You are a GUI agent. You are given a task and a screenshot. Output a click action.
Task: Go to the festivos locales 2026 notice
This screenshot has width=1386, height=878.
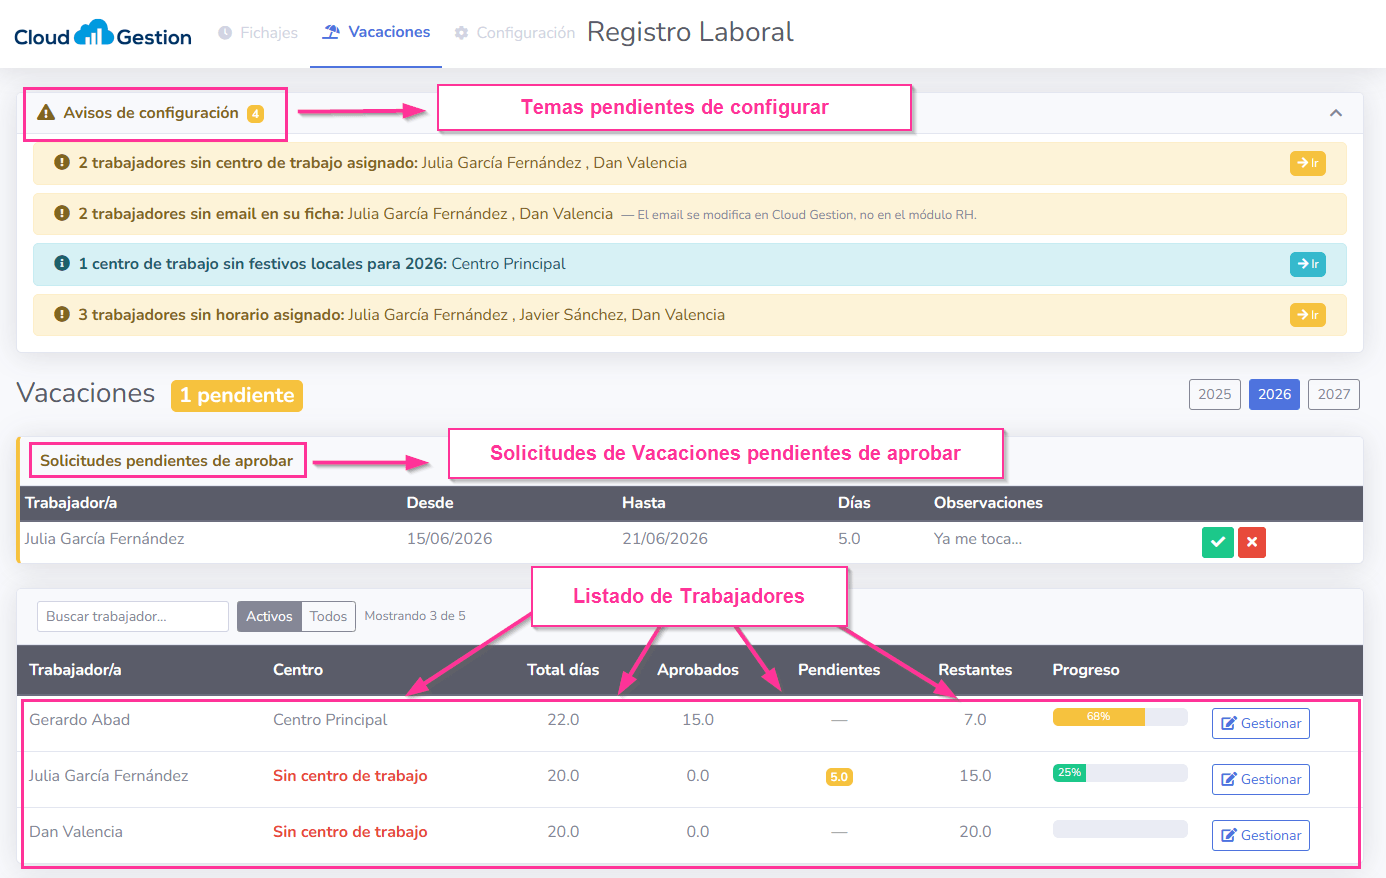pyautogui.click(x=1307, y=264)
